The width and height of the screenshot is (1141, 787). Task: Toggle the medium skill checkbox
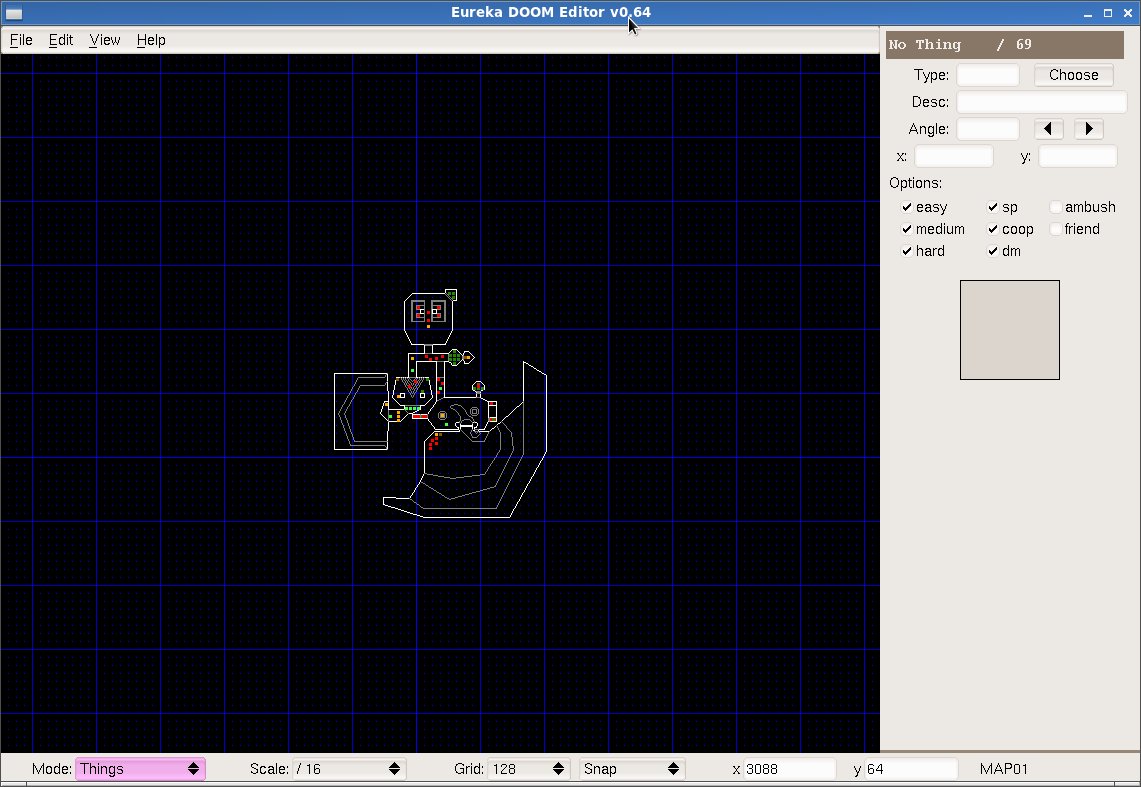[x=907, y=229]
